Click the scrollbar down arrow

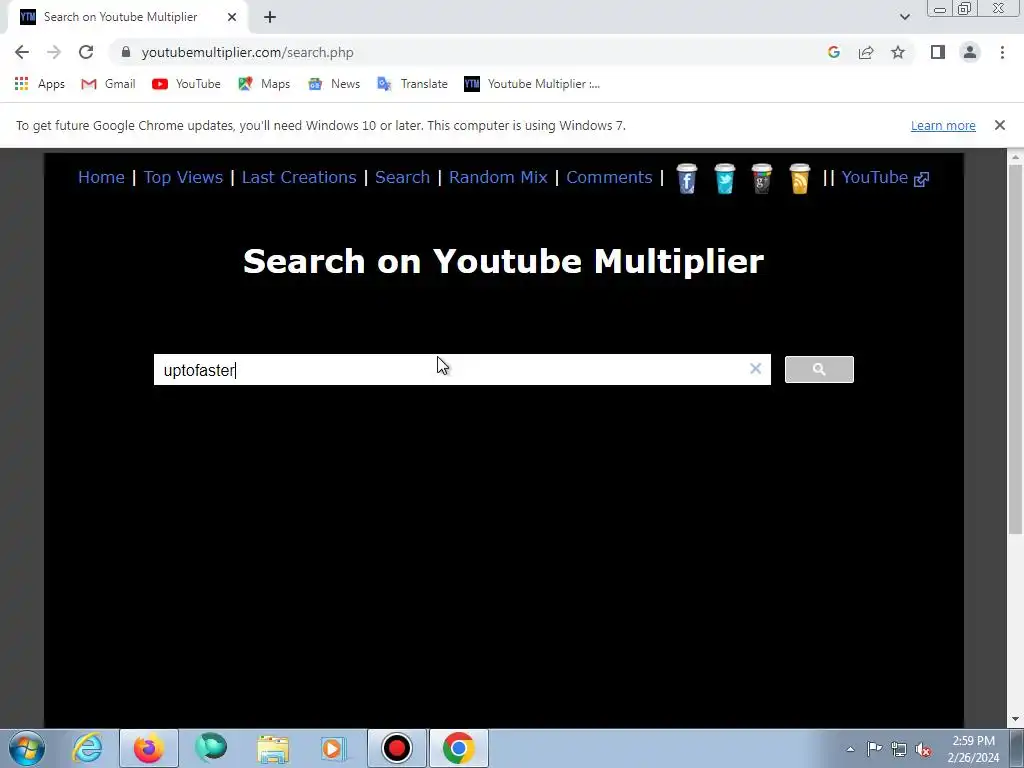(1015, 720)
